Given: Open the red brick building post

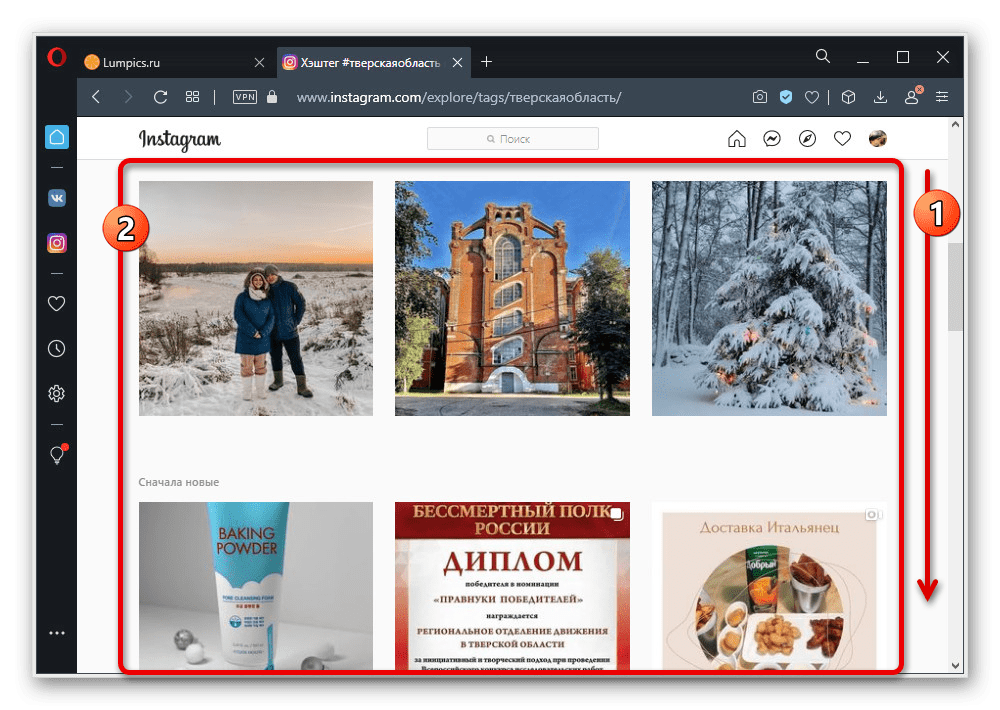Looking at the screenshot, I should click(512, 299).
